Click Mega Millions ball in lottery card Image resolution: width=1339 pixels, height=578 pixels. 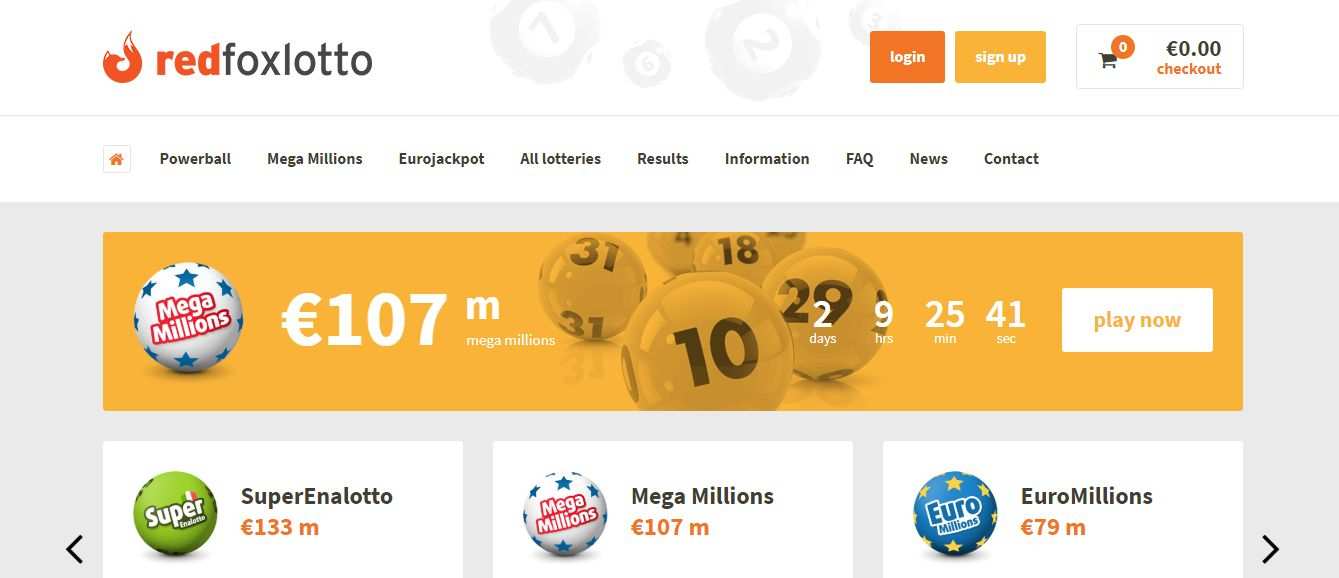pyautogui.click(x=565, y=514)
